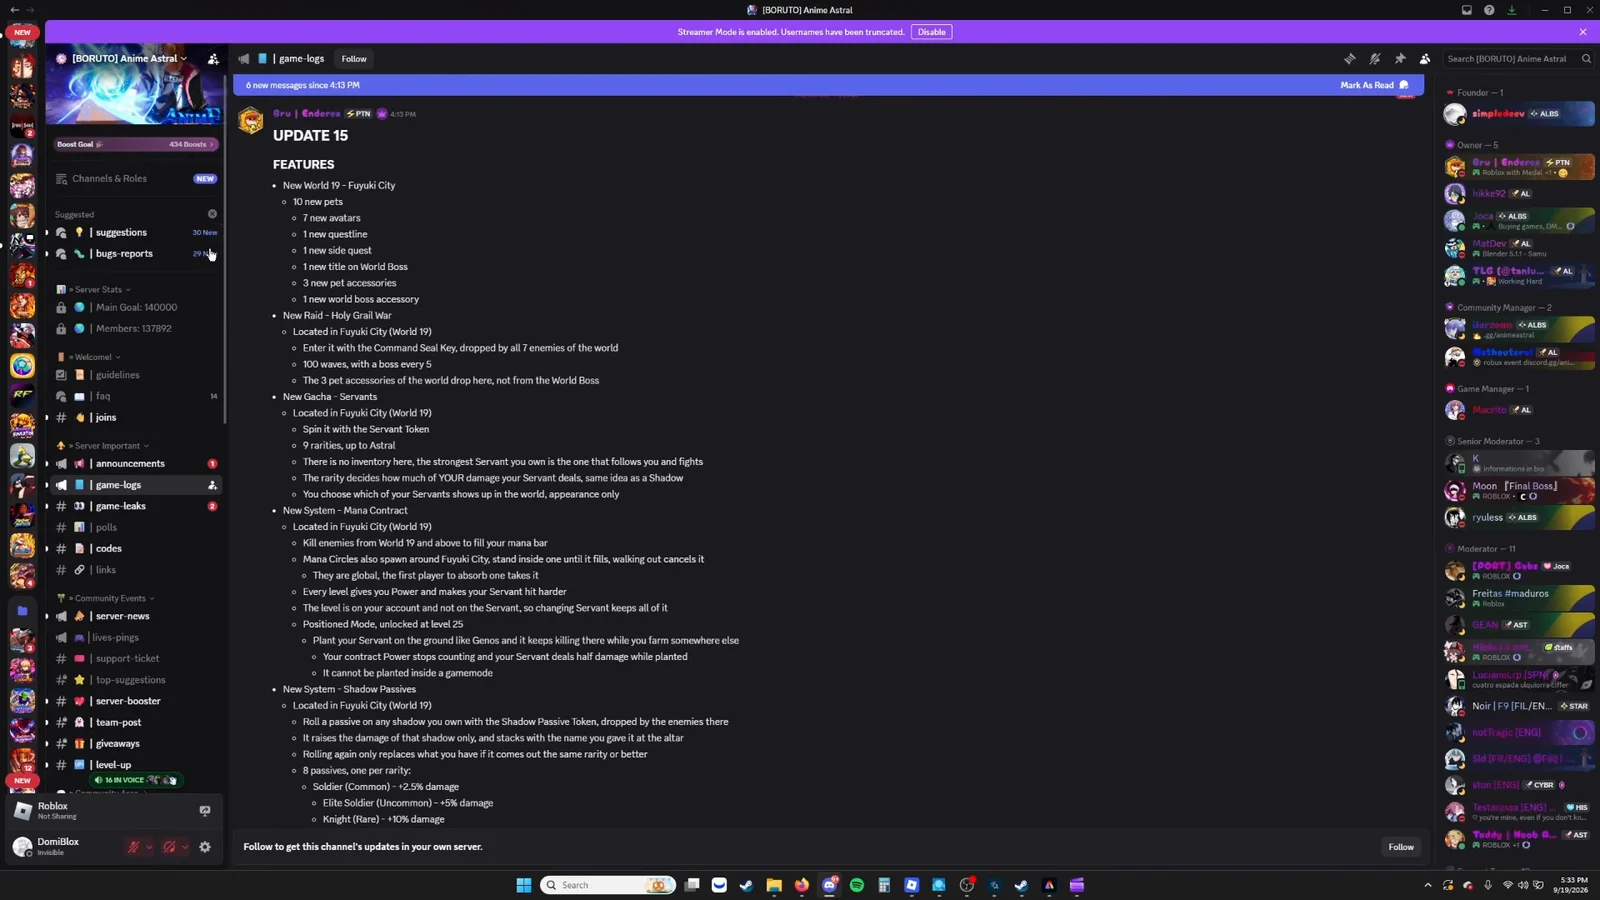Open Freitas #maduros member profile
Image resolution: width=1600 pixels, height=900 pixels.
(1518, 598)
